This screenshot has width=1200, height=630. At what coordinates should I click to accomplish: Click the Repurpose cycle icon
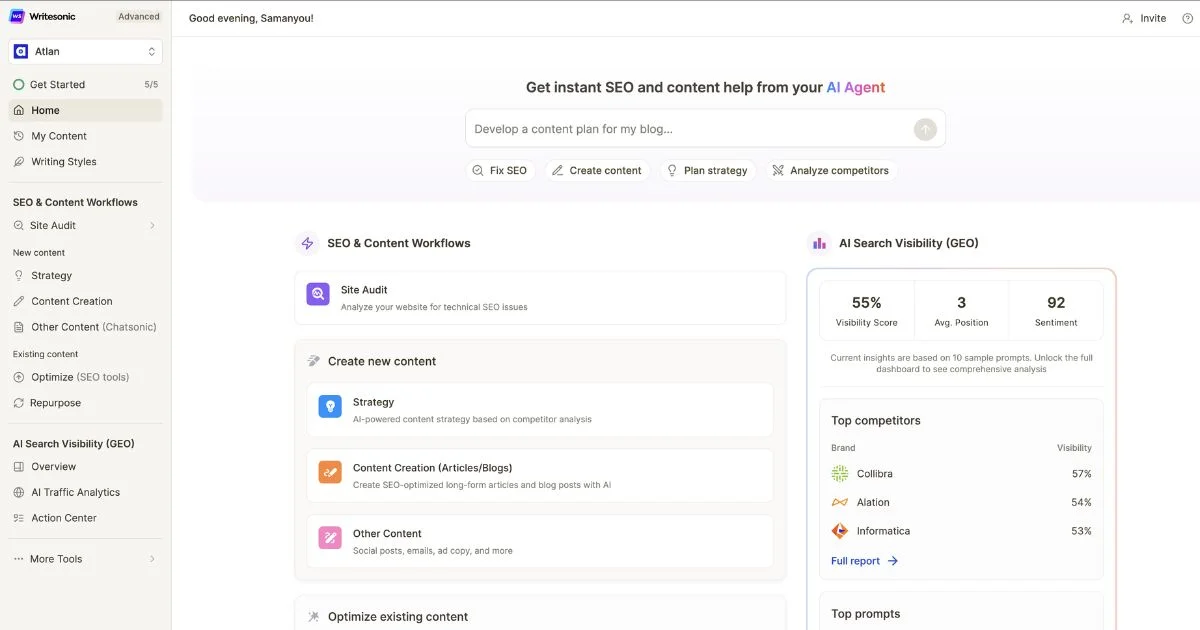(x=19, y=403)
